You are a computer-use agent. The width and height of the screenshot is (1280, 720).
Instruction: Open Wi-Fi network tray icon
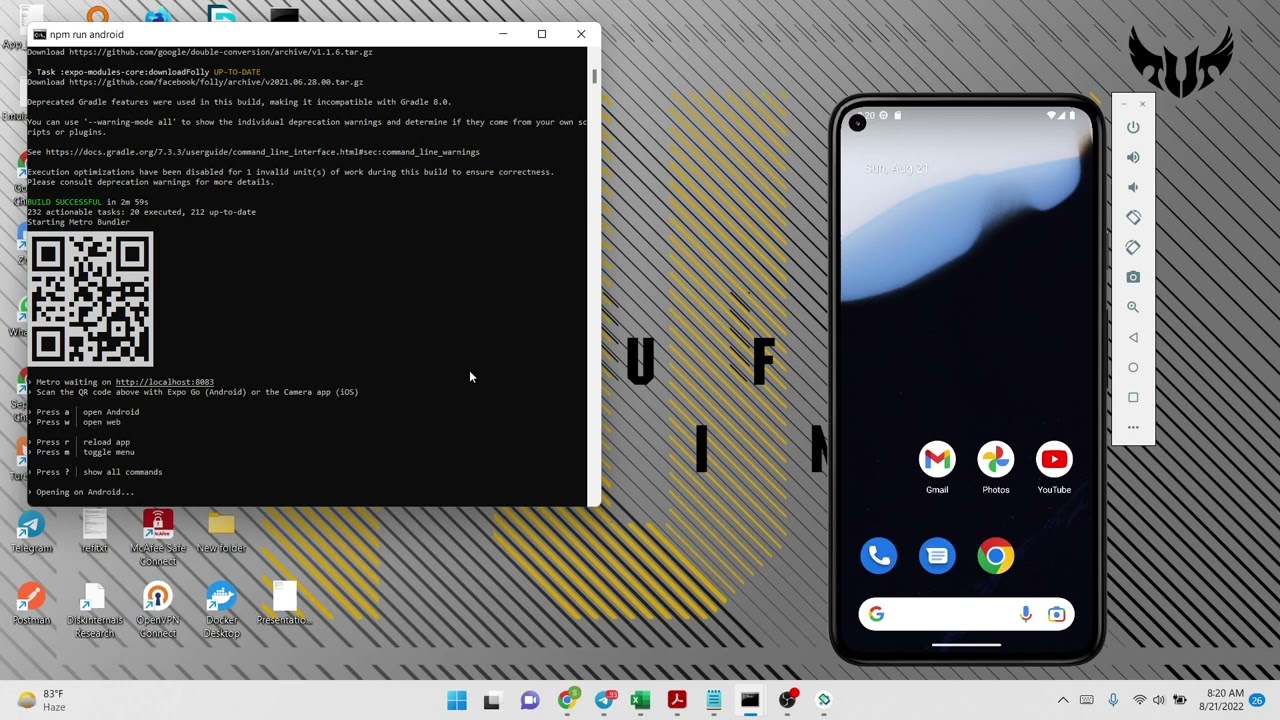click(1139, 700)
